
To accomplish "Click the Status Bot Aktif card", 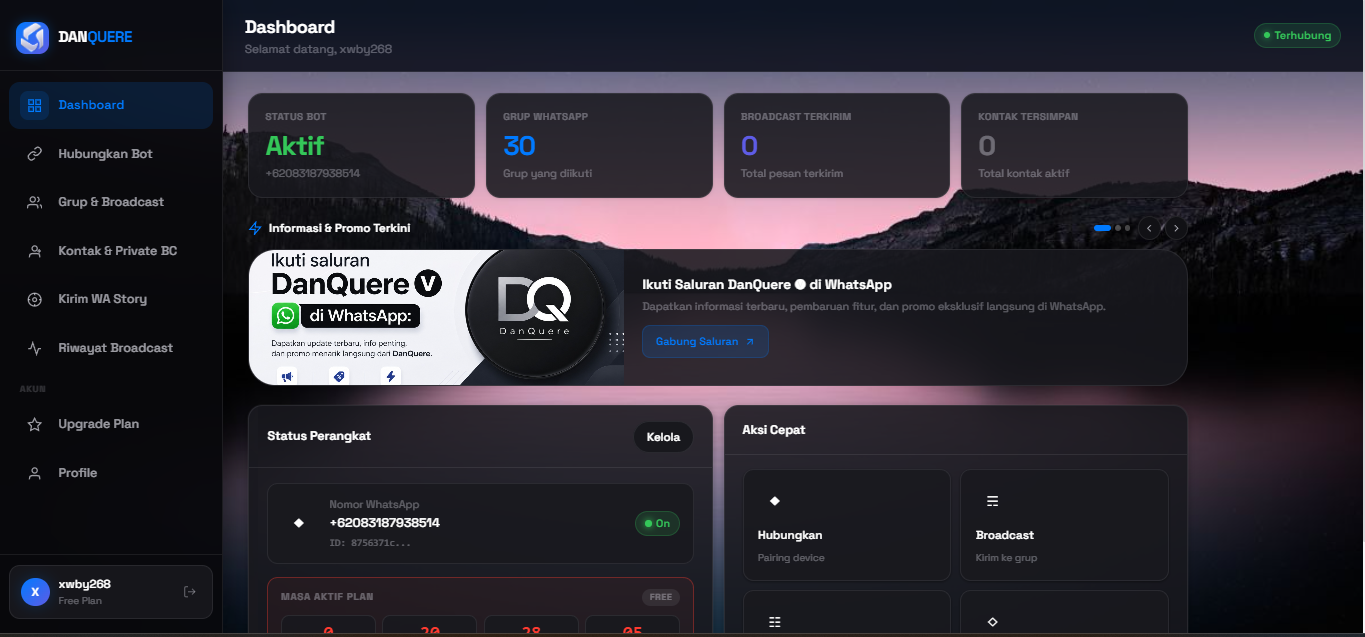I will click(x=361, y=145).
